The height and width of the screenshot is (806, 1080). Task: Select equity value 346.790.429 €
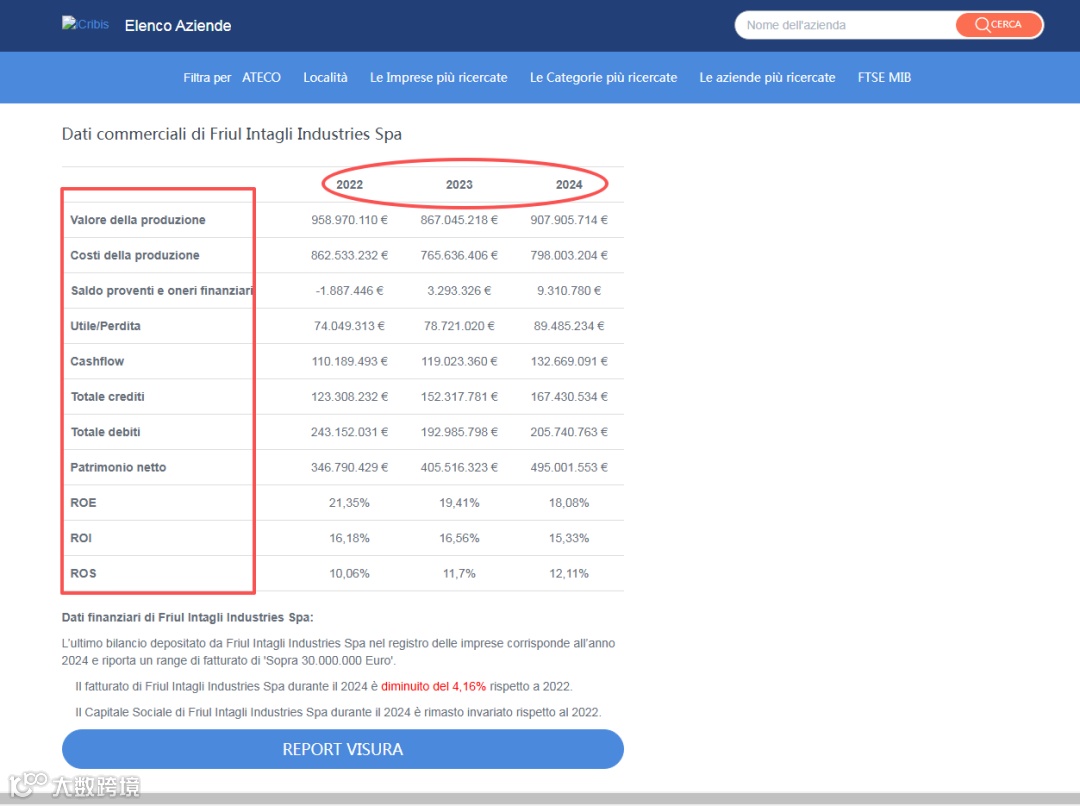tap(349, 467)
